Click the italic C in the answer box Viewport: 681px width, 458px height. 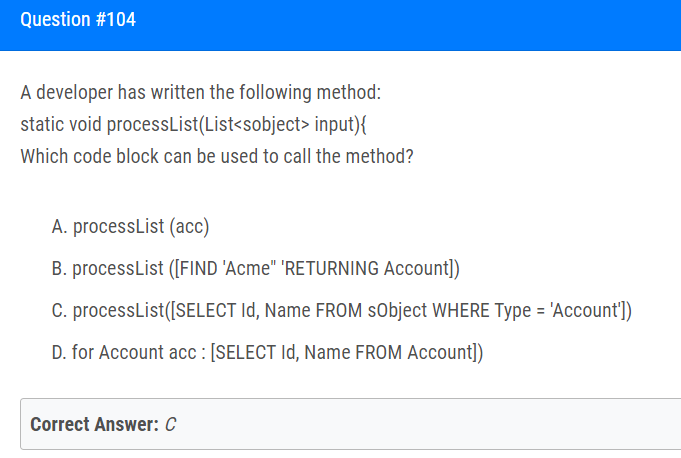(170, 424)
